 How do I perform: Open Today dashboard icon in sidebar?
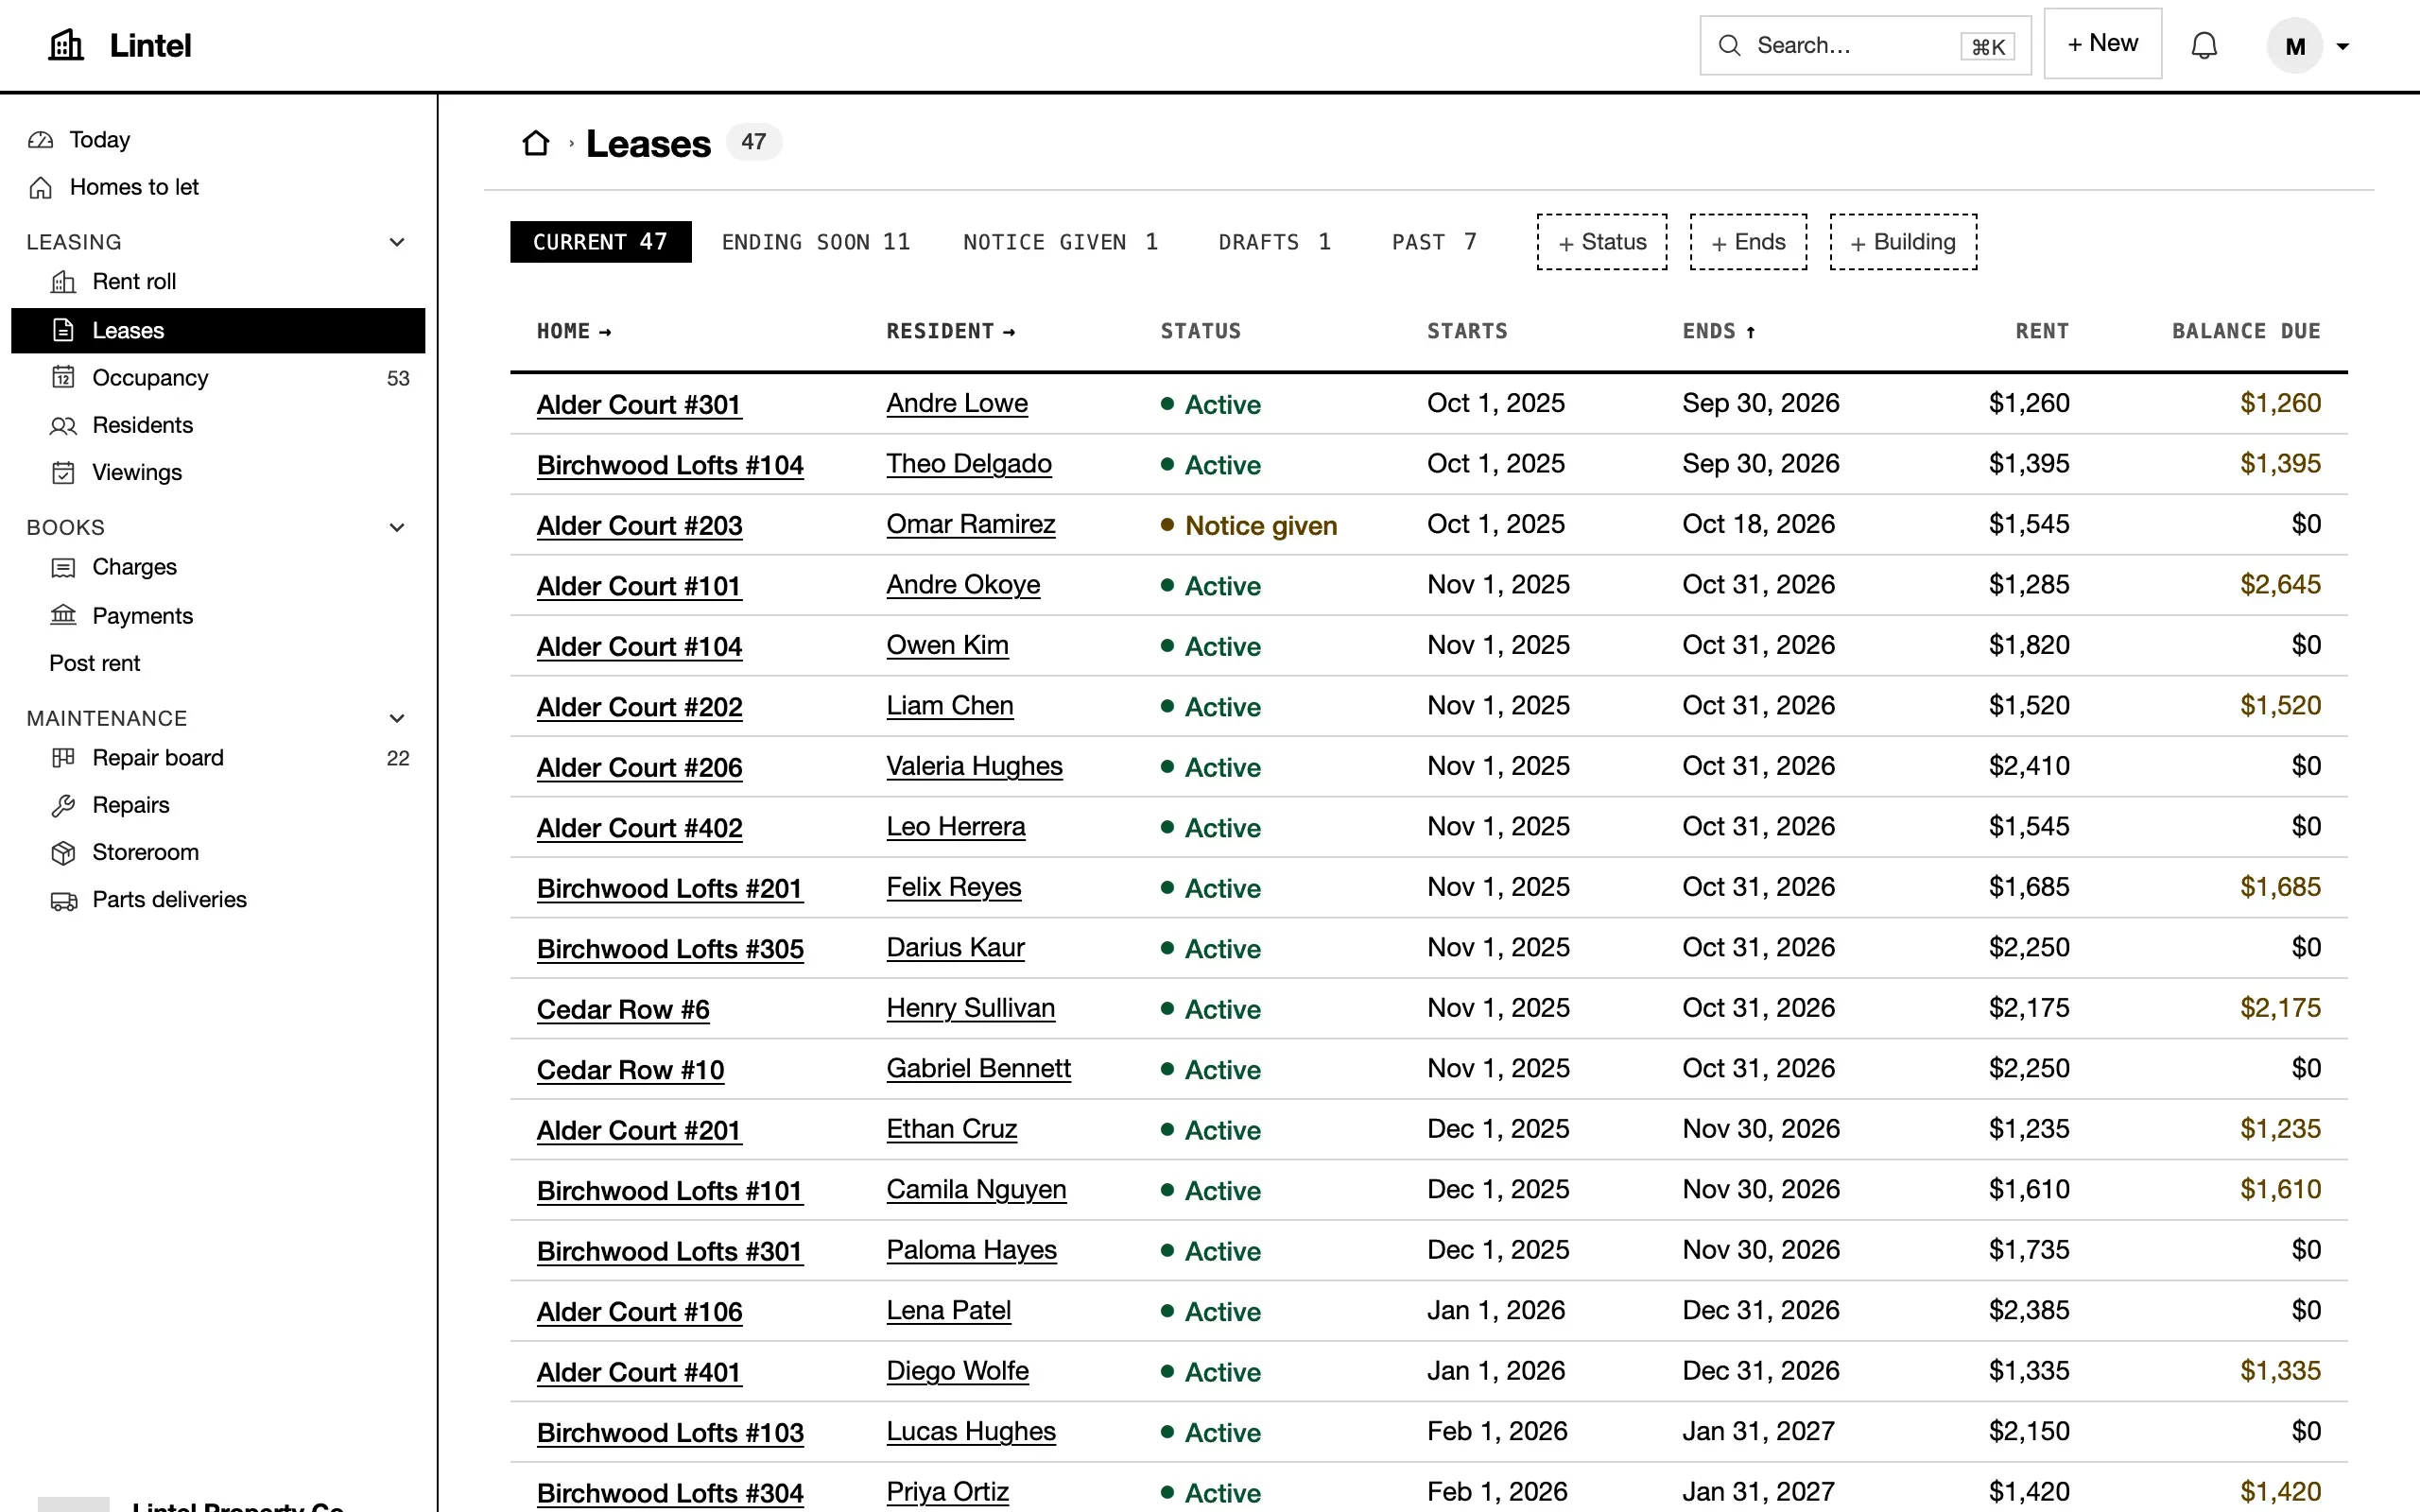41,140
